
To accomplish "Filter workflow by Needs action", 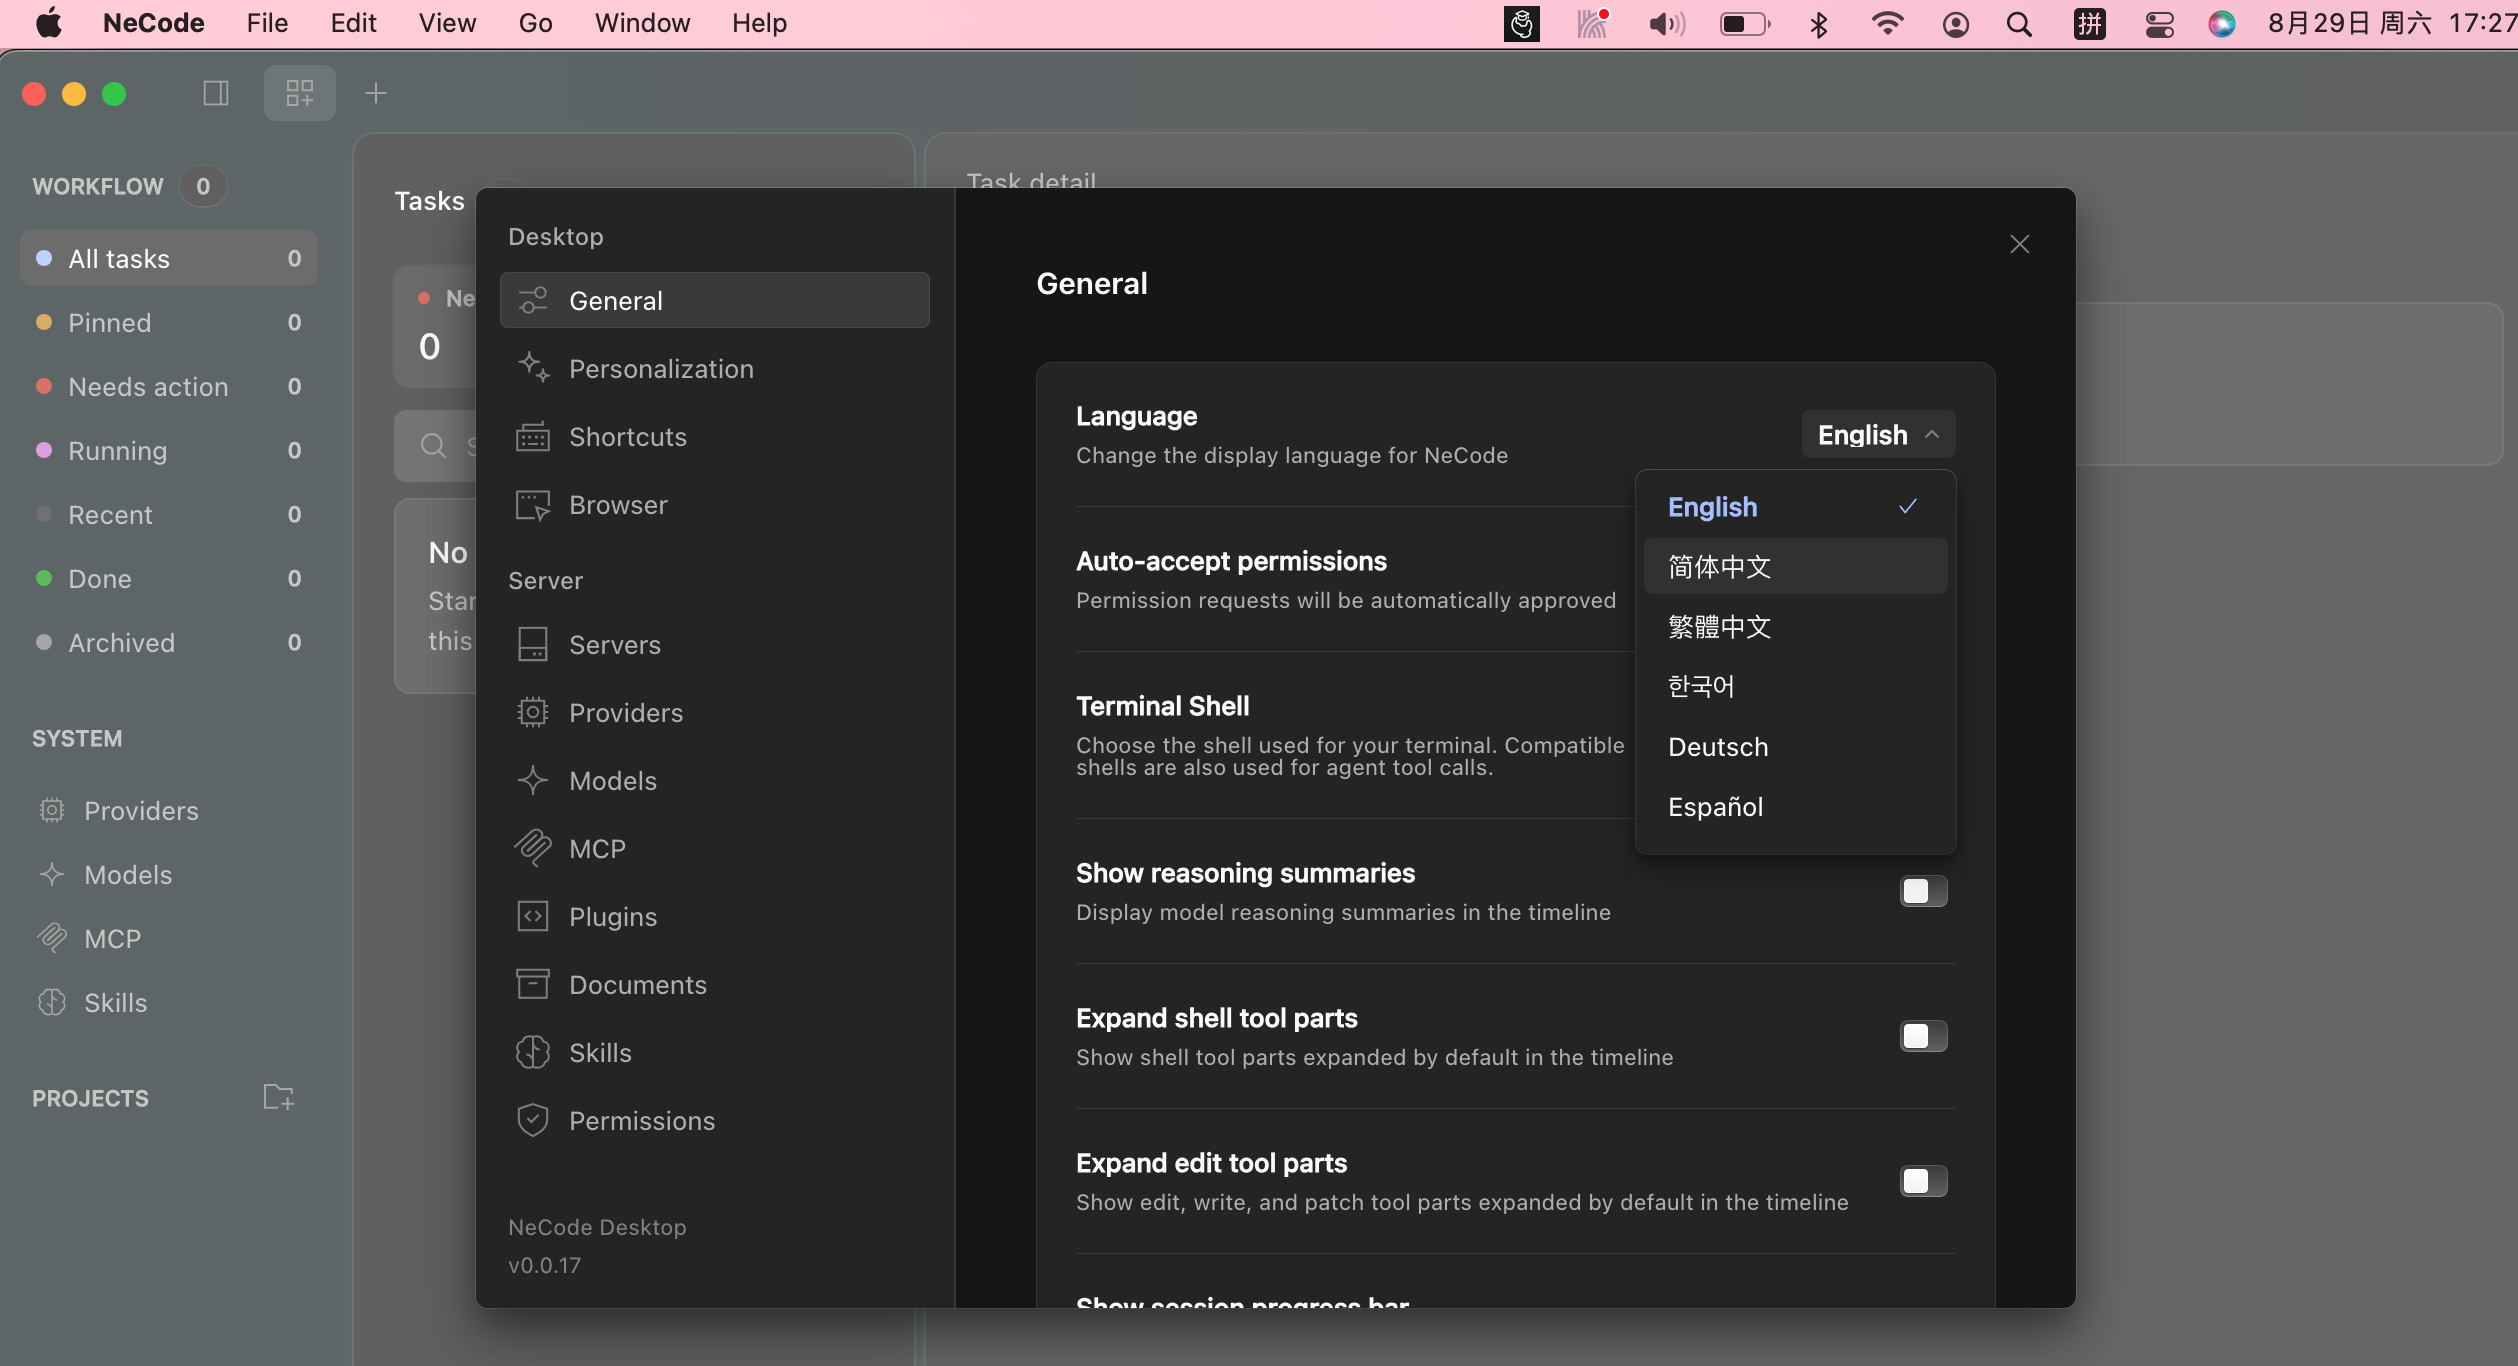I will coord(168,386).
